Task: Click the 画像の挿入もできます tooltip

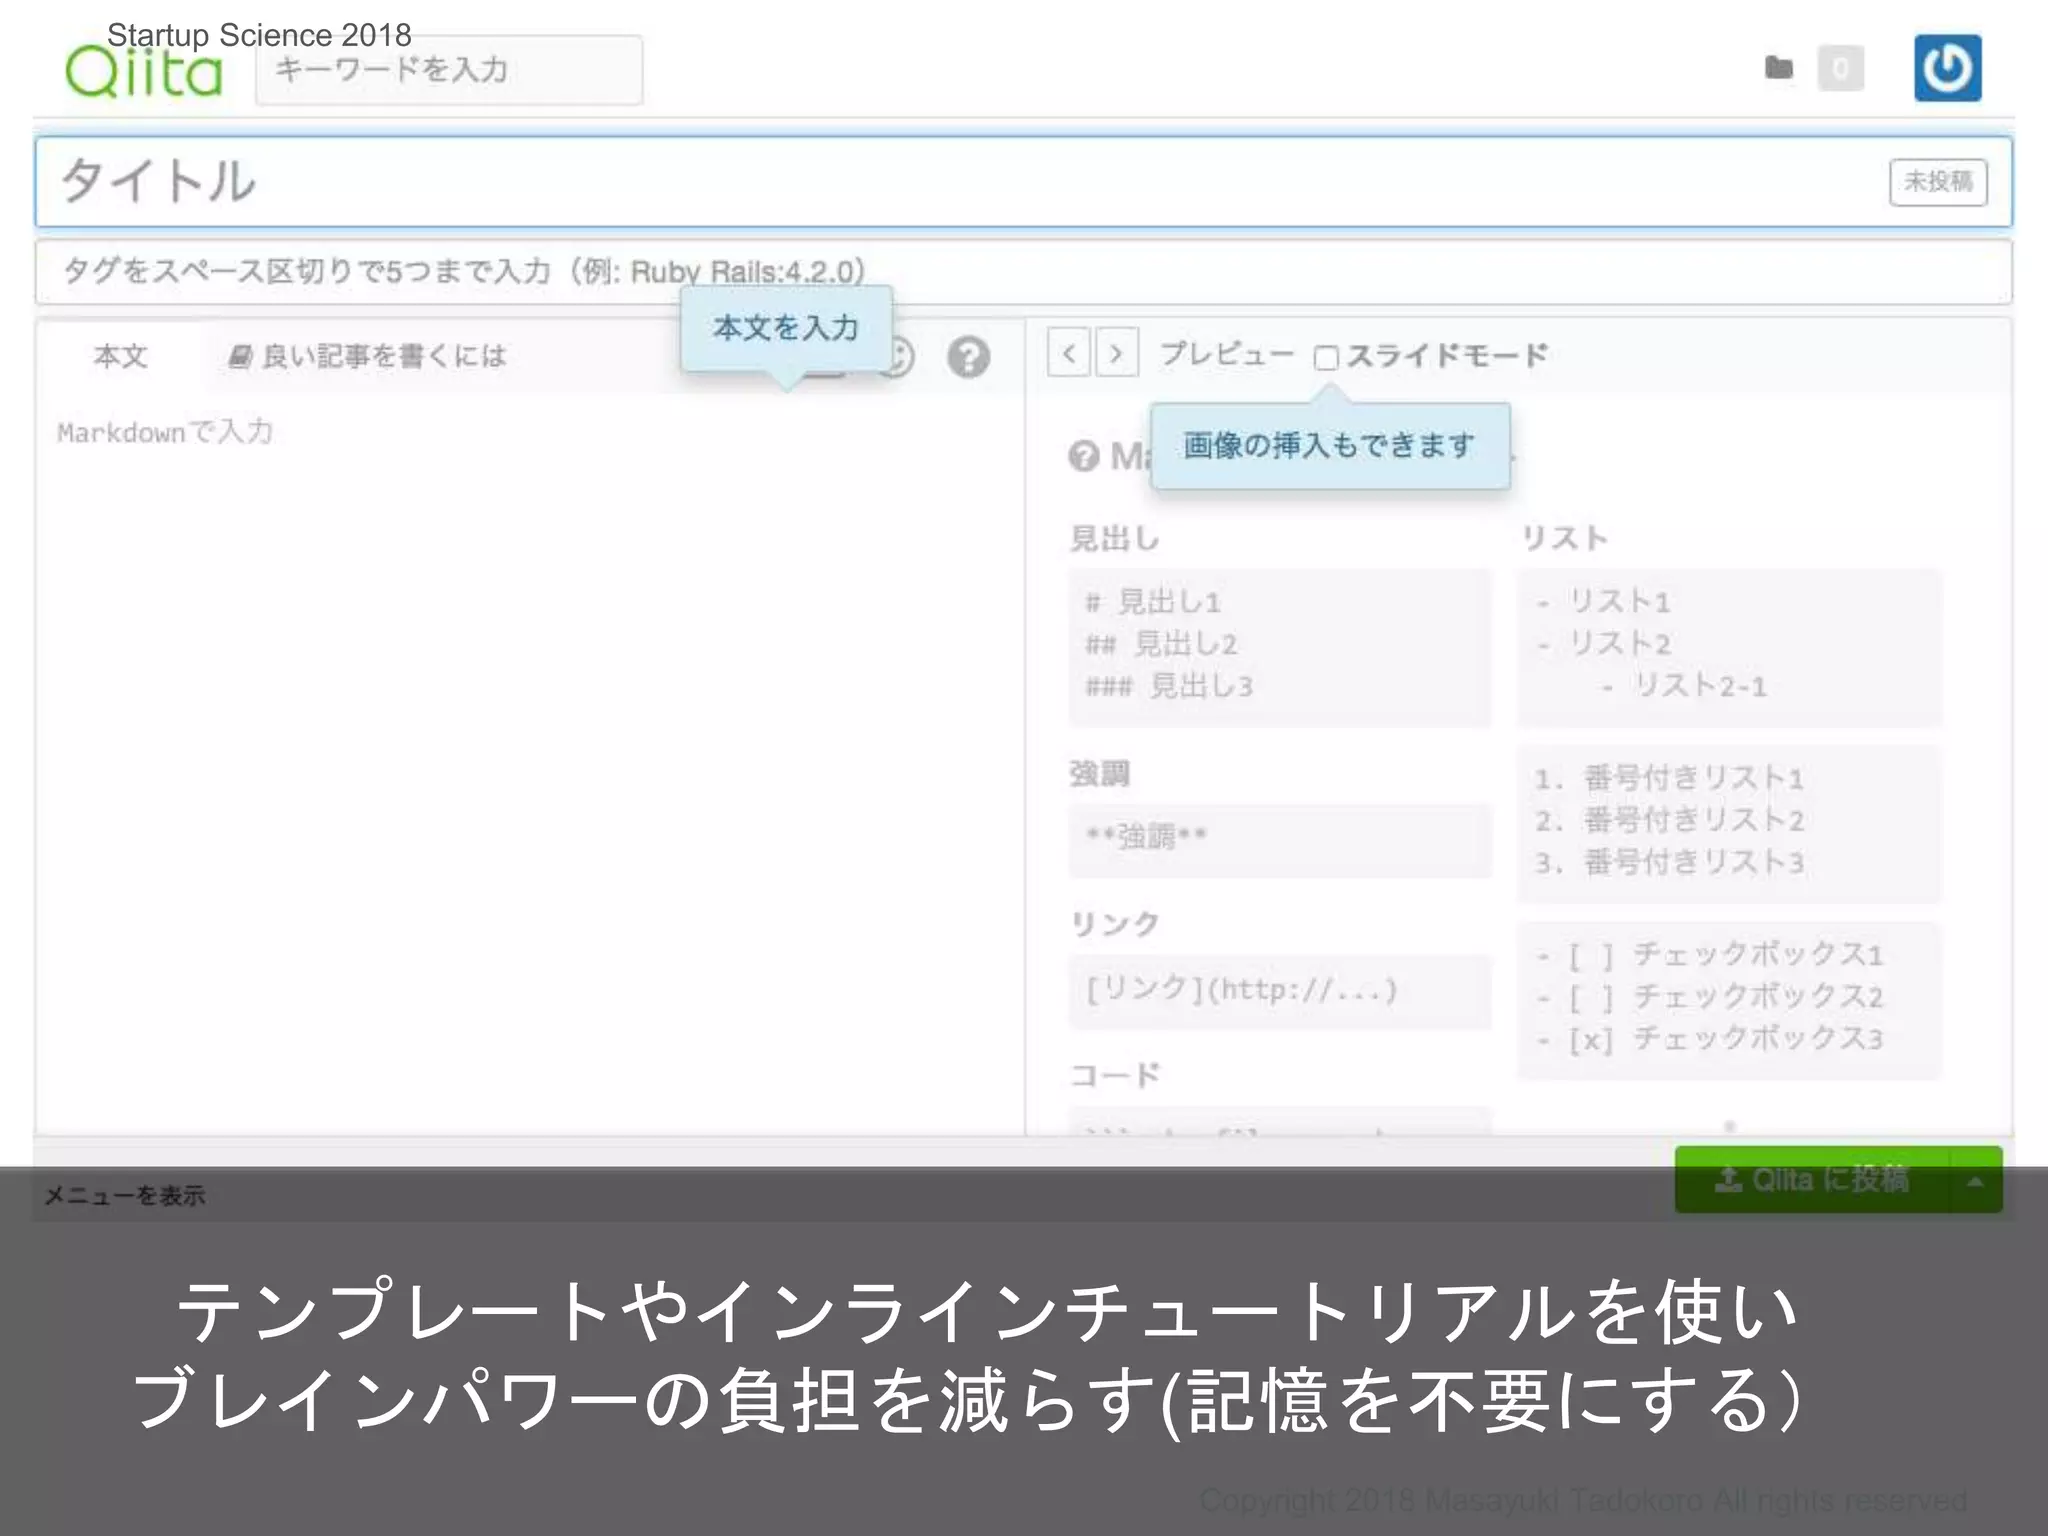Action: pyautogui.click(x=1329, y=445)
